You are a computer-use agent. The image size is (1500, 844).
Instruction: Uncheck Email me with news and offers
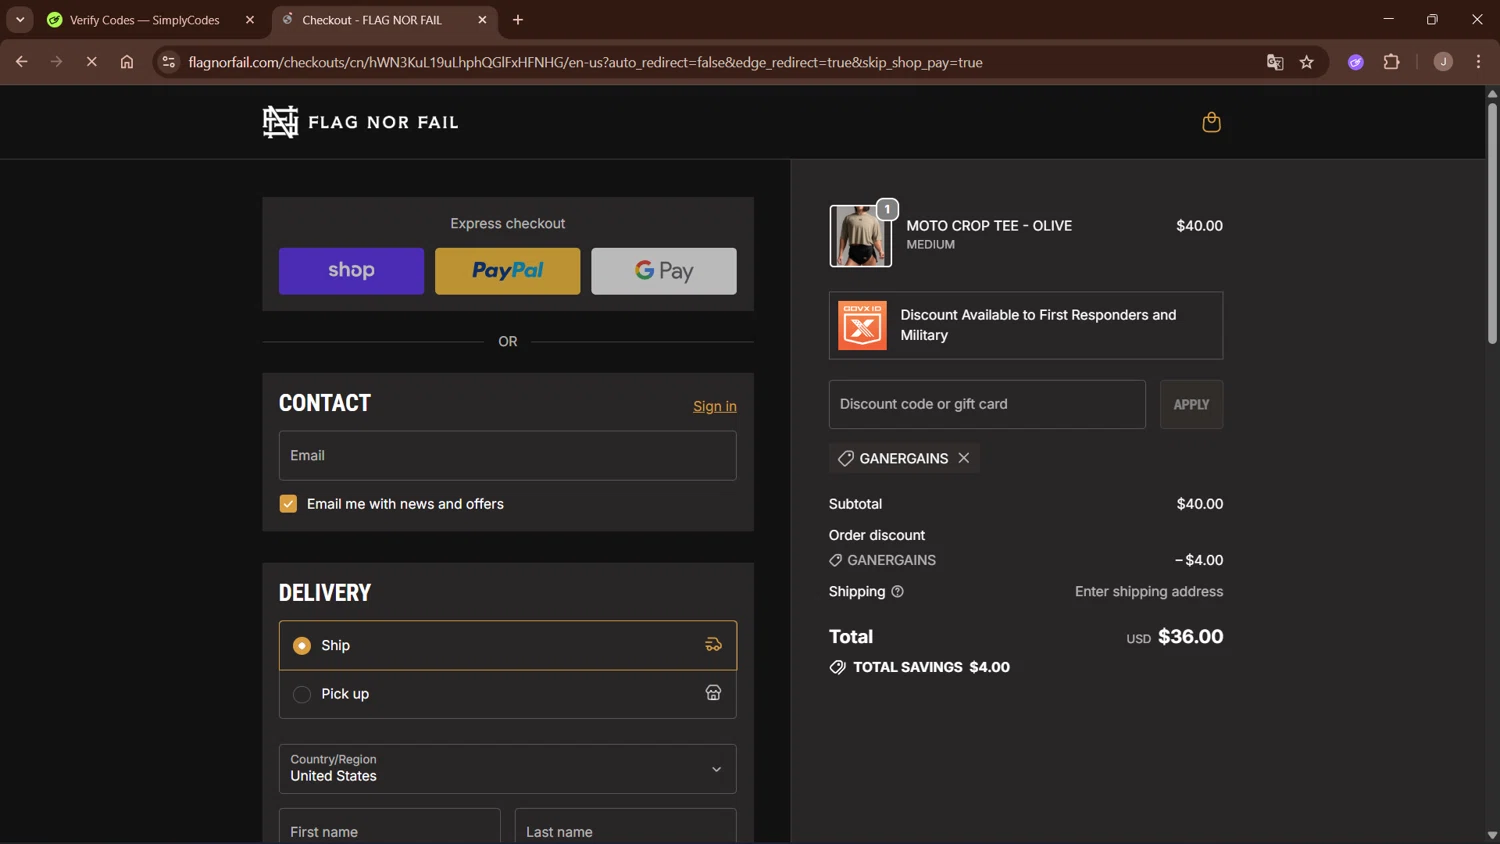click(288, 504)
